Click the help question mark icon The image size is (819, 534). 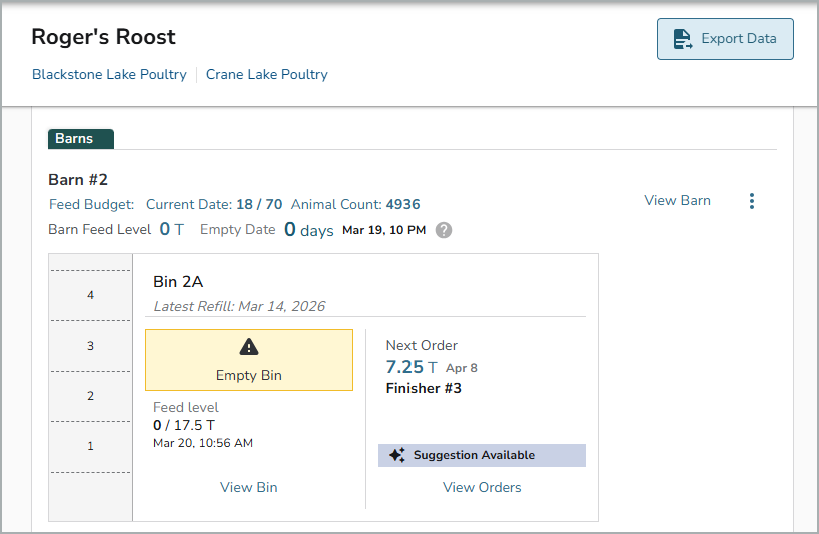click(x=444, y=230)
